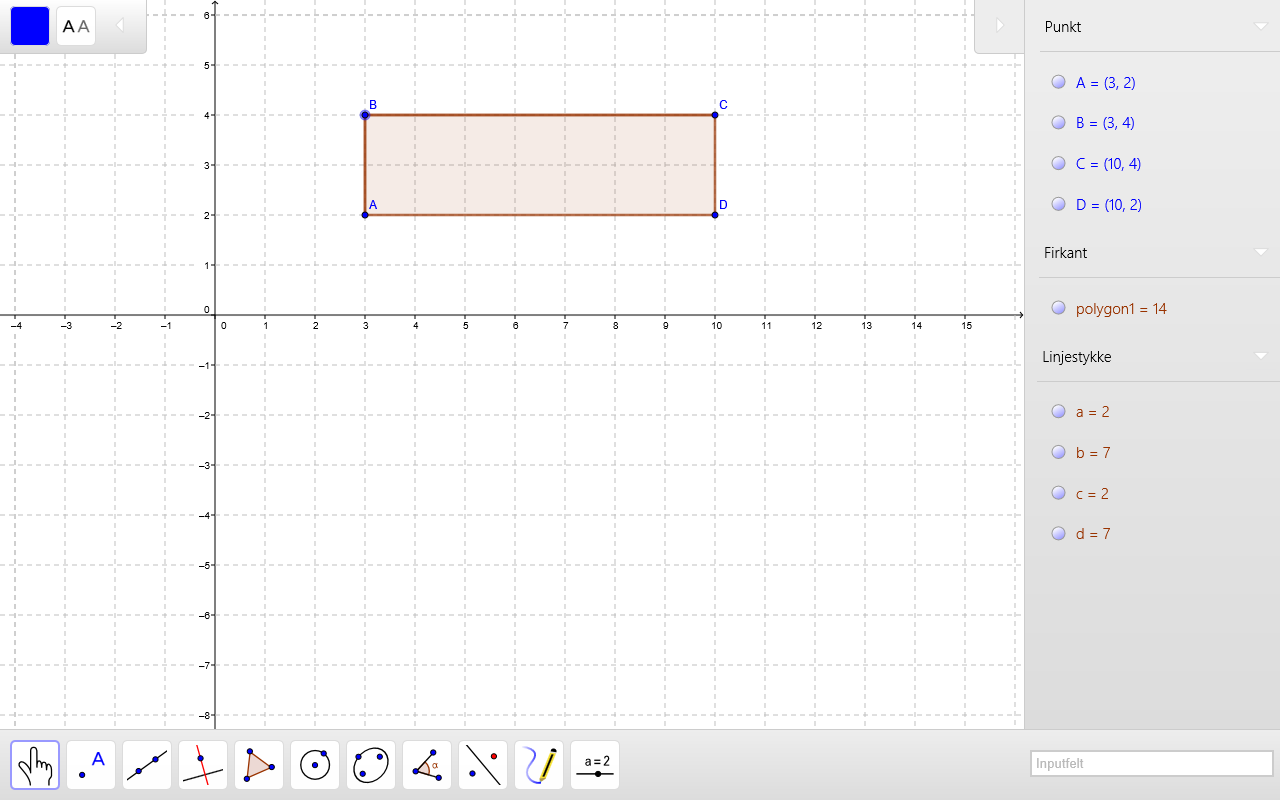
Task: Select the Perpendicular Line tool
Action: click(203, 765)
